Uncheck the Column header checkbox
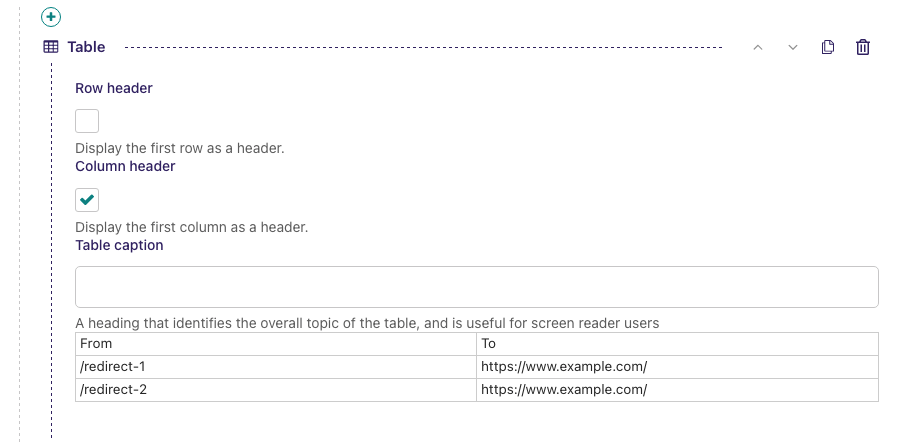Screen dimensions: 920x442 (x=87, y=200)
